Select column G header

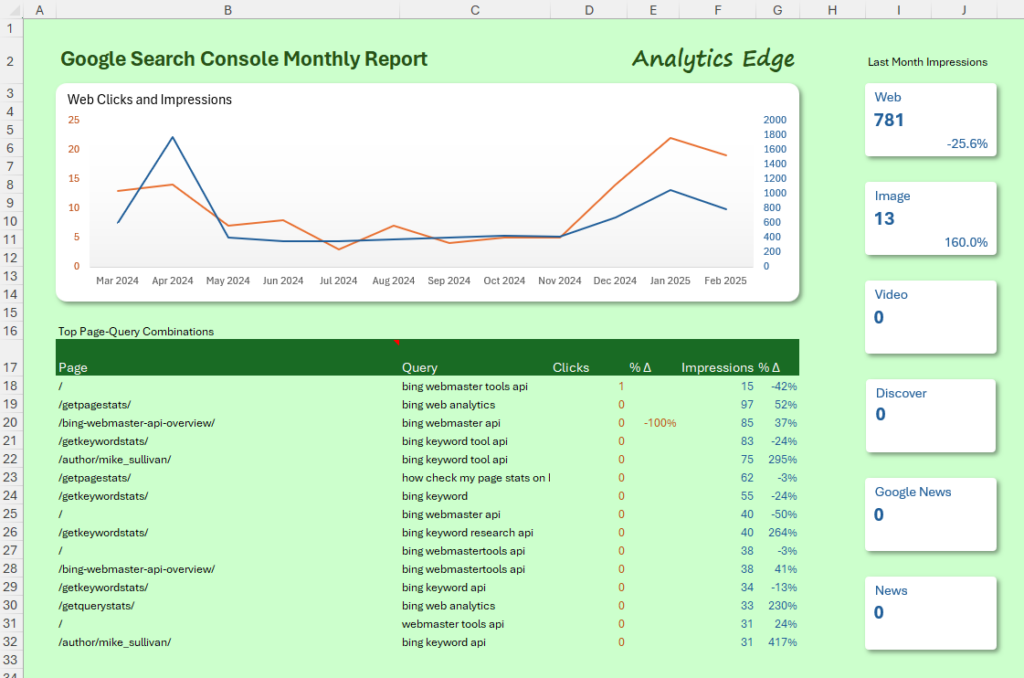coord(777,9)
